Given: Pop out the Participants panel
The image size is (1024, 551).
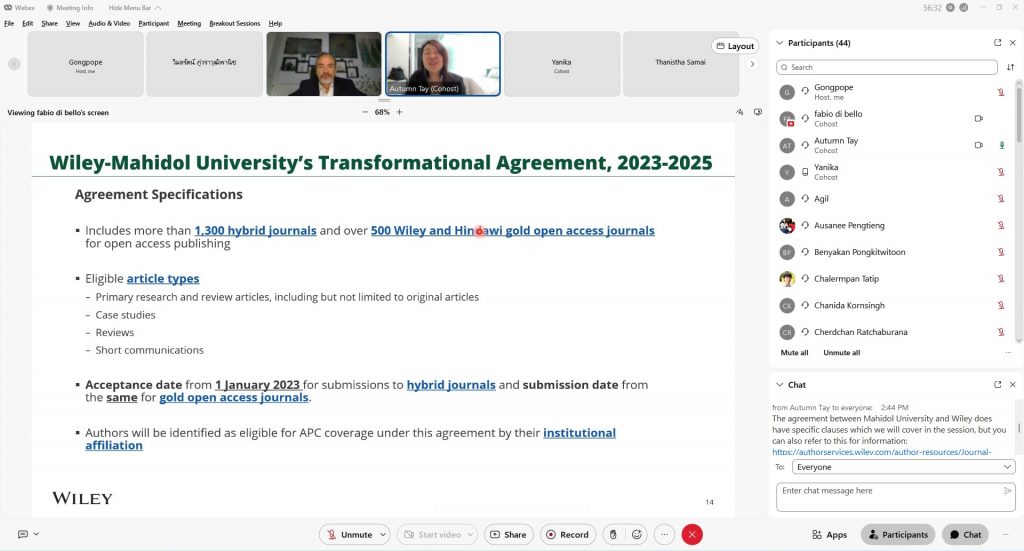Looking at the screenshot, I should point(997,43).
